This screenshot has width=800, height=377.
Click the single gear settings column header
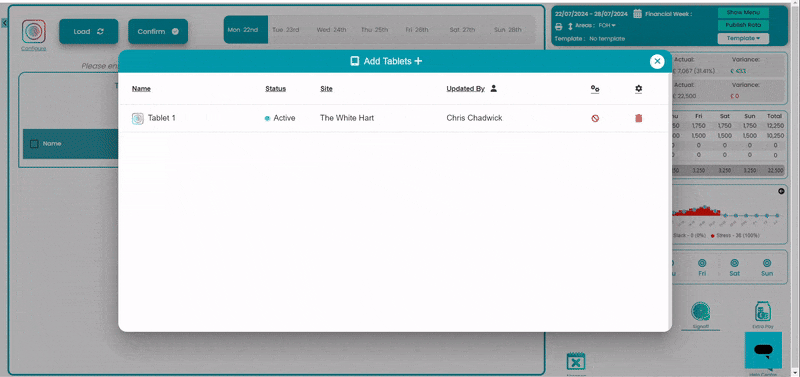point(638,89)
